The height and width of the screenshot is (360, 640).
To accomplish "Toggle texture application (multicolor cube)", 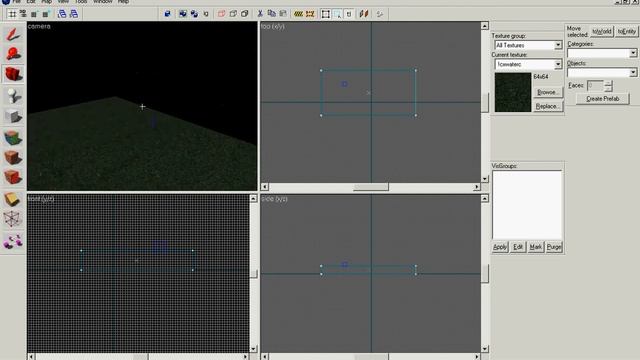I will tap(13, 137).
